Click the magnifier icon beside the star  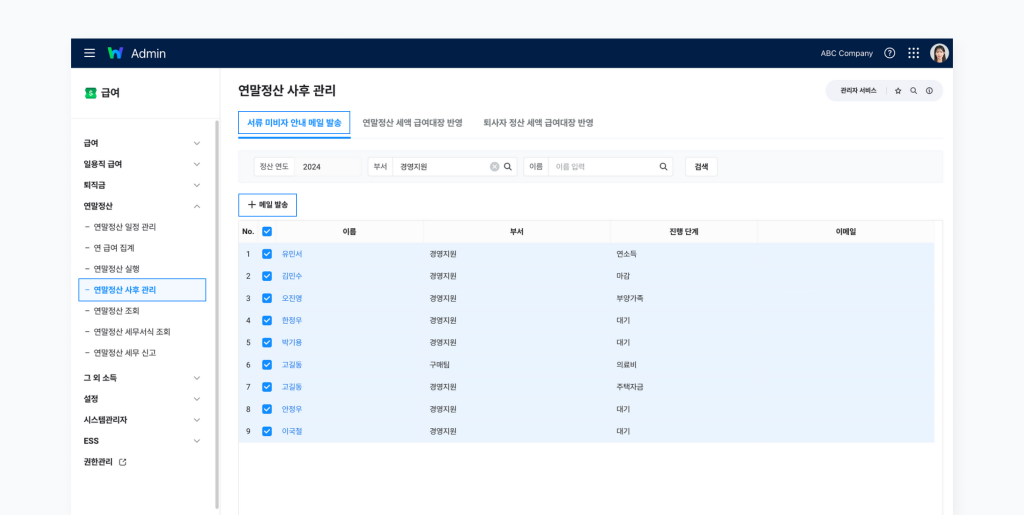click(x=914, y=91)
